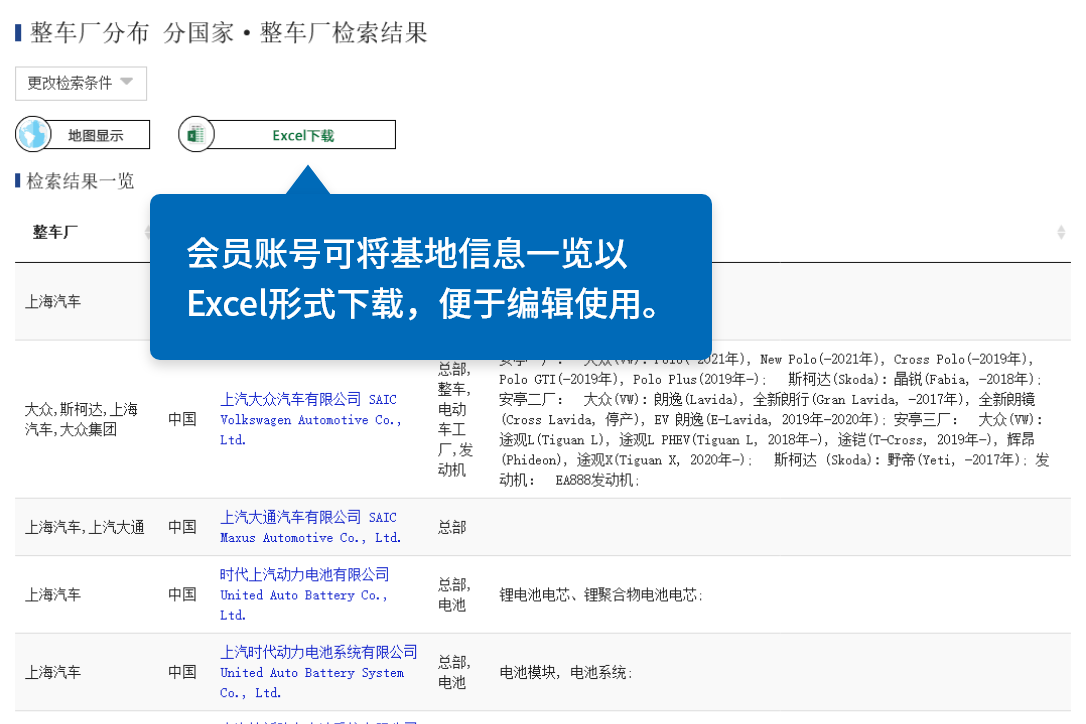
Task: Click the green Excel spreadsheet icon
Action: click(196, 134)
